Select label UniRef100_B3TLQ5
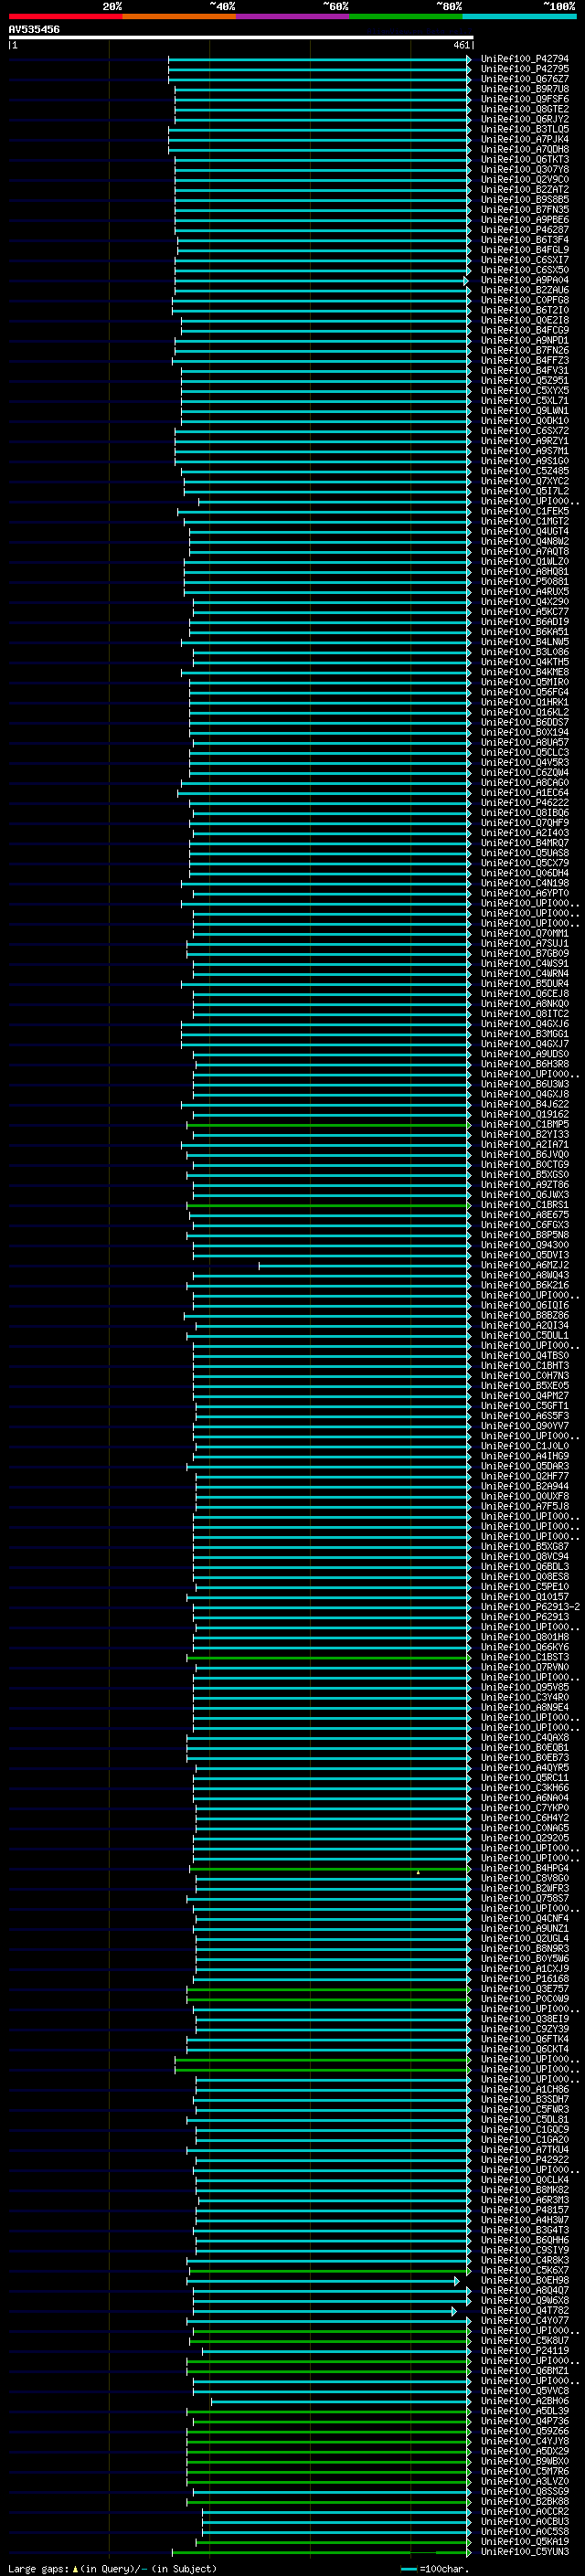This screenshot has height=2576, width=585. tap(525, 129)
